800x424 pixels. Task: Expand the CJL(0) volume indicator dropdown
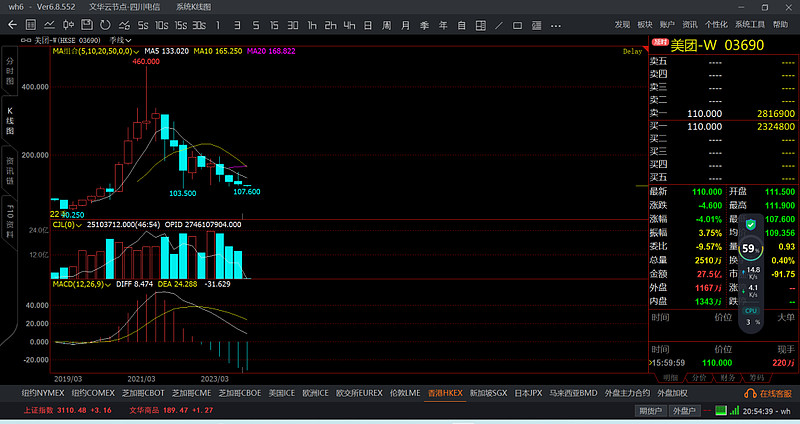click(67, 225)
